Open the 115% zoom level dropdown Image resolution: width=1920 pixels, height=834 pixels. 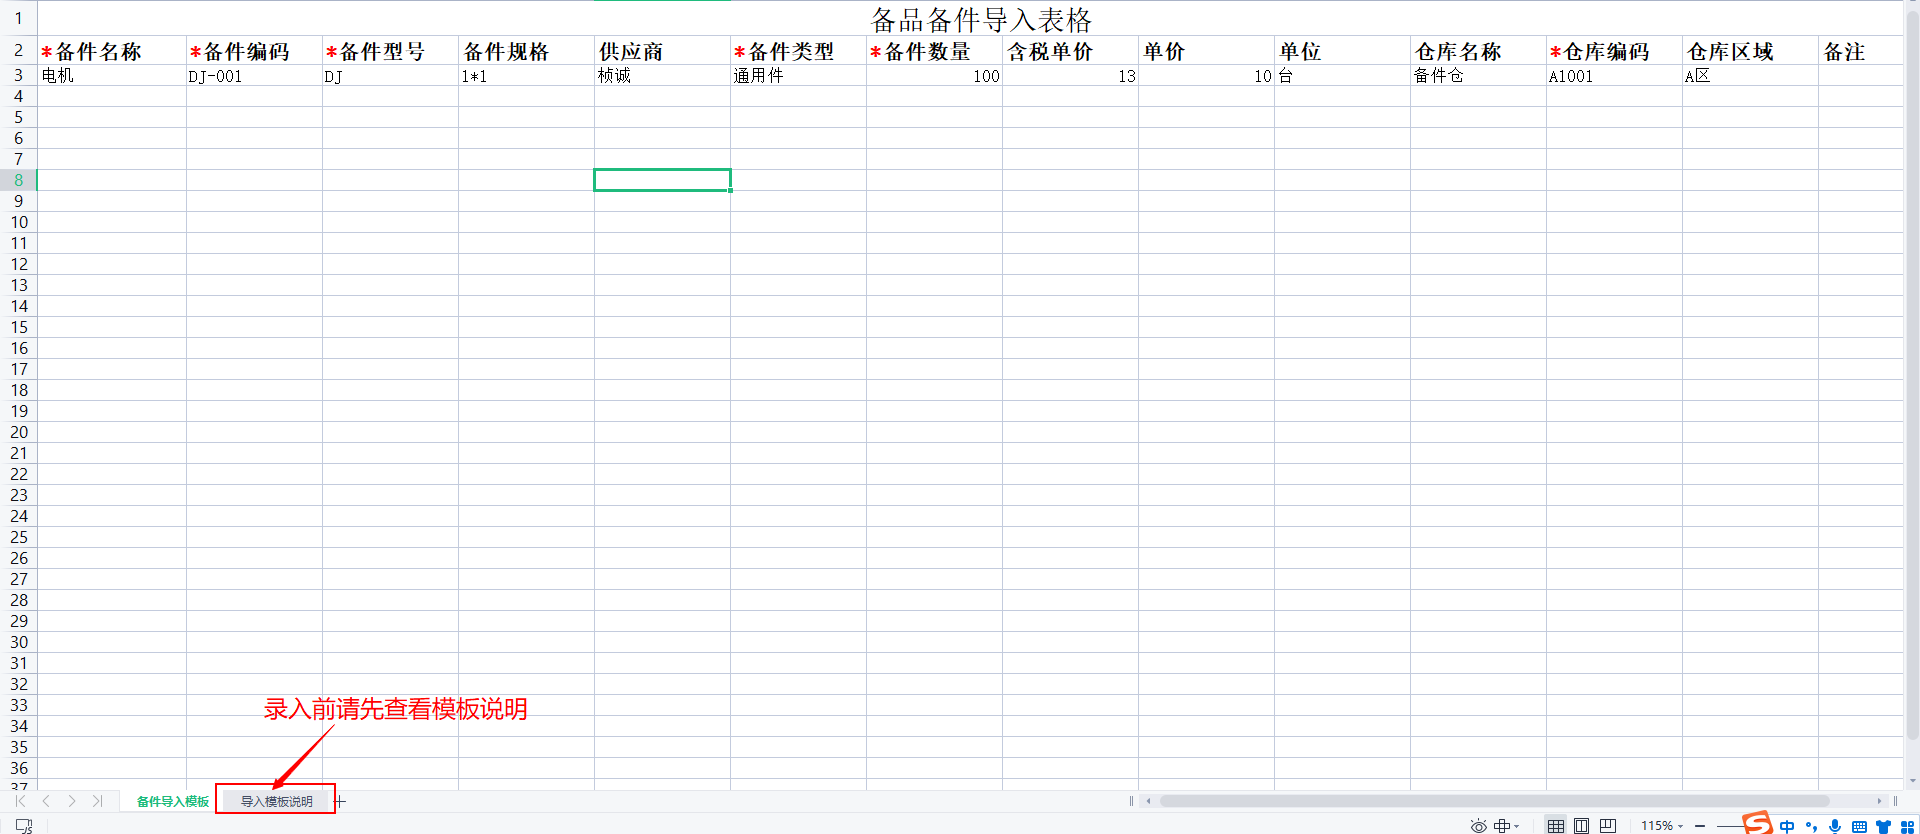[1662, 825]
